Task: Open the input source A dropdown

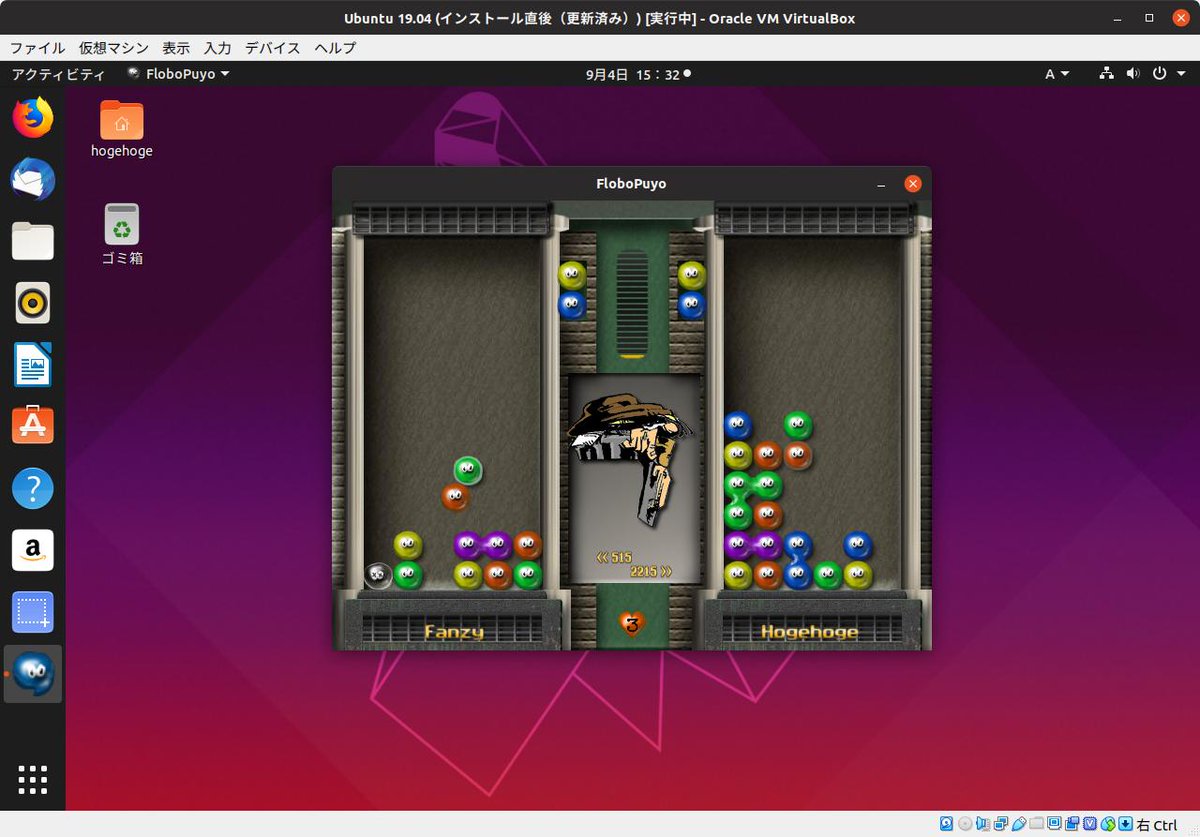Action: coord(1057,74)
